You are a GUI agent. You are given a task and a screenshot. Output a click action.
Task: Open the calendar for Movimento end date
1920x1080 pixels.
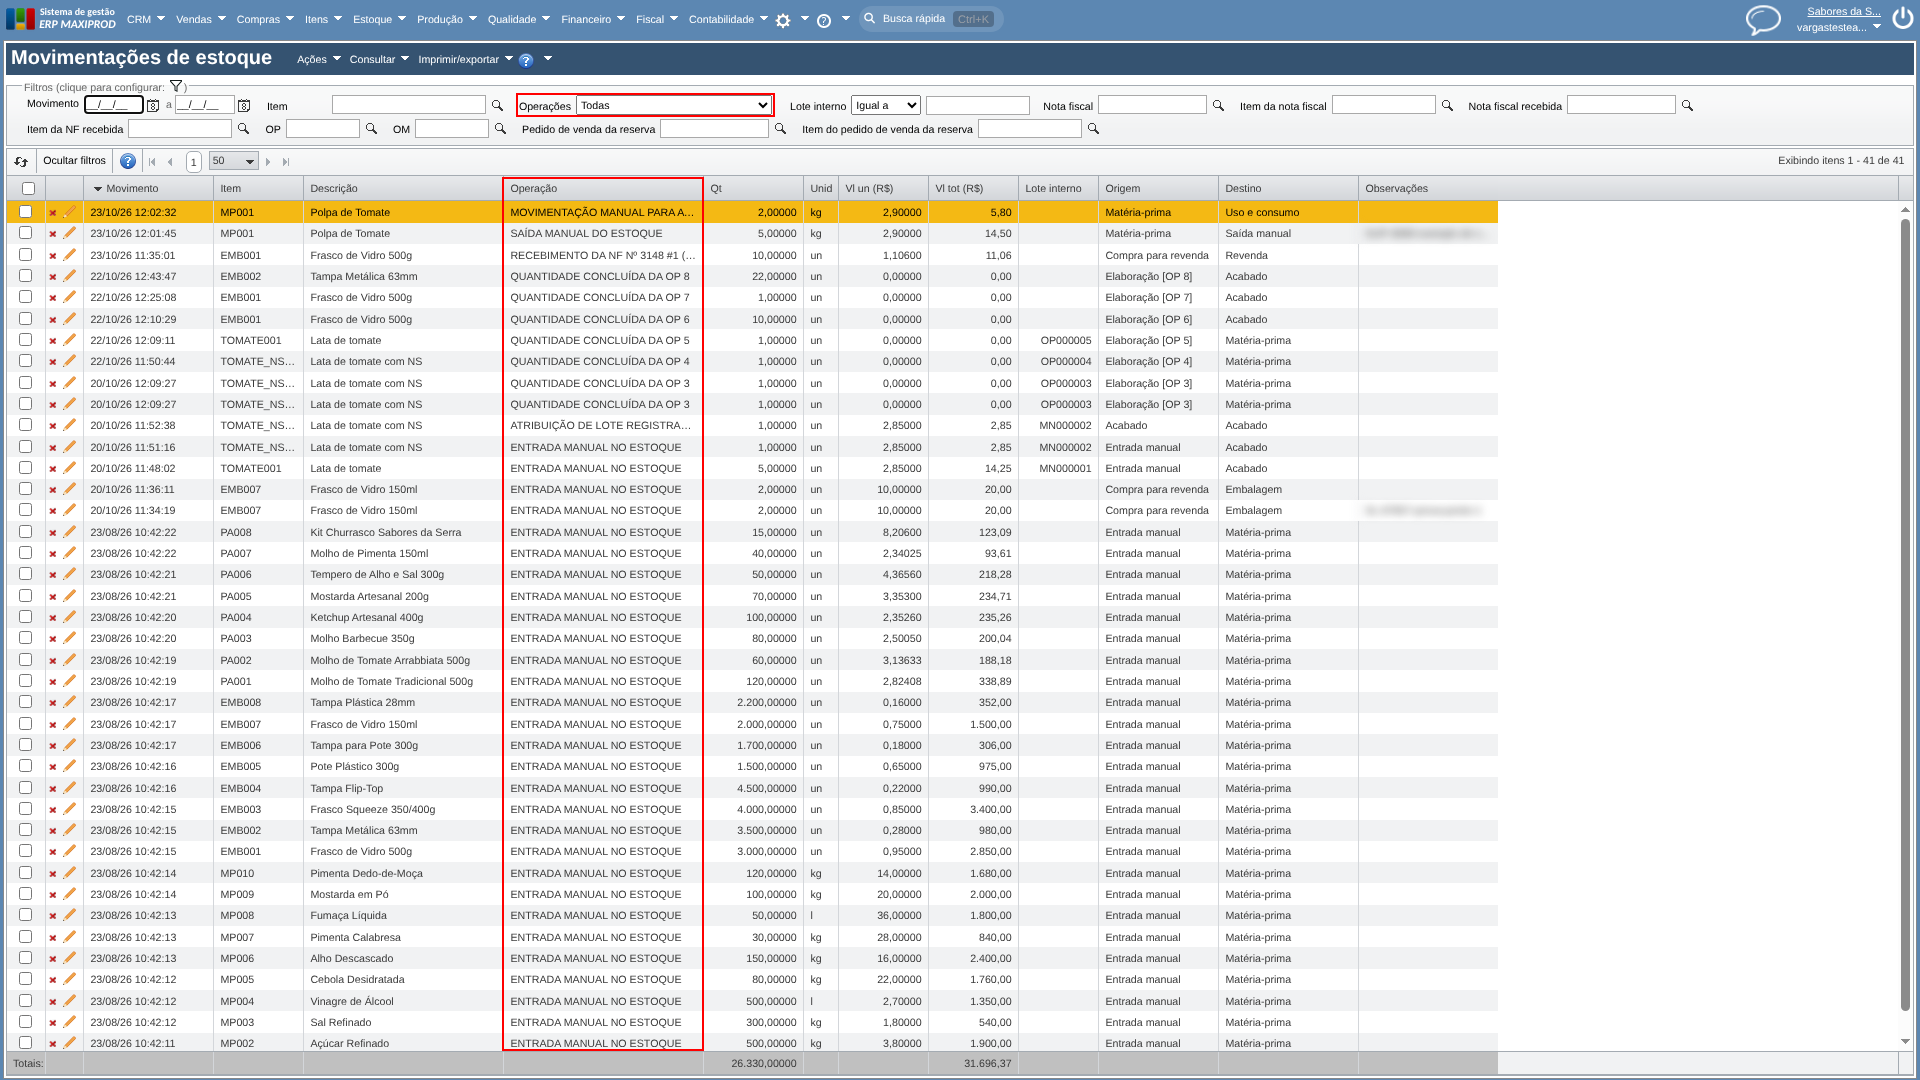coord(244,105)
